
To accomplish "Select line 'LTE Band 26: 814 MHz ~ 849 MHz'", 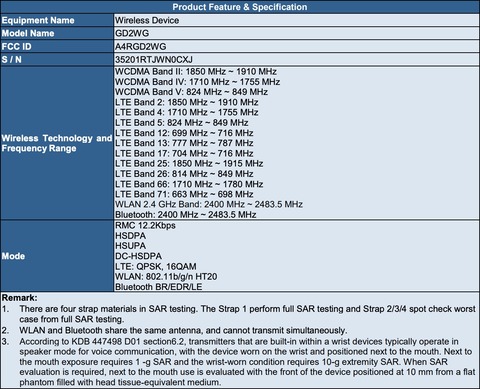I will point(184,174).
